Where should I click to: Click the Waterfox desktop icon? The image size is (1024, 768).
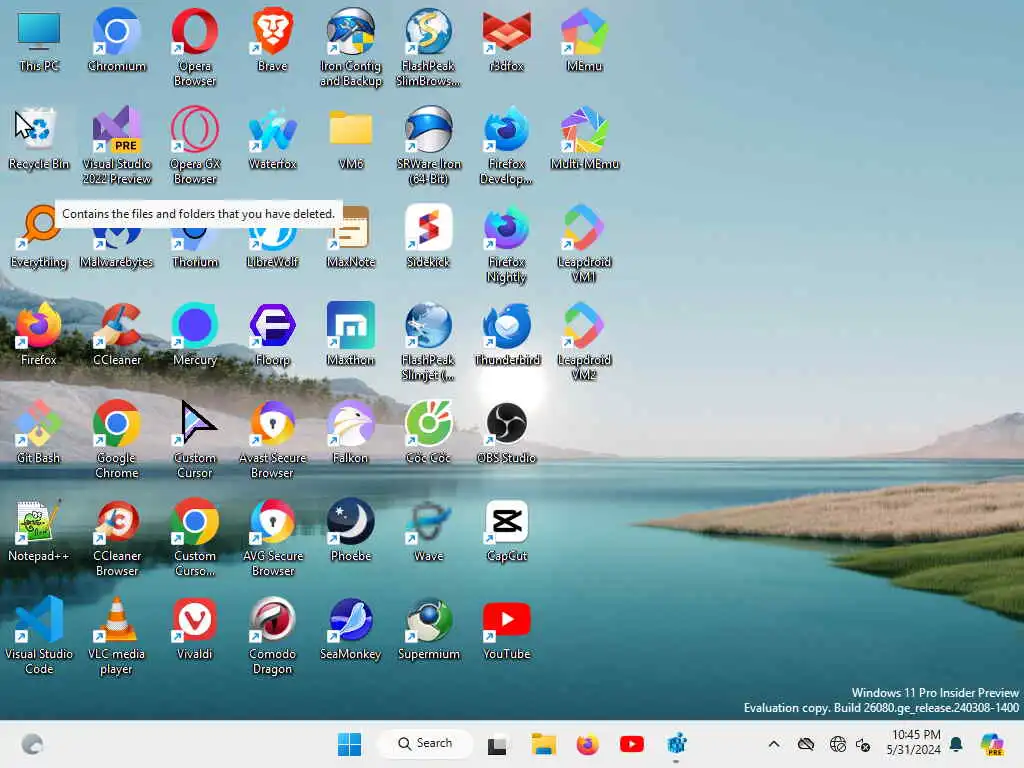(272, 138)
